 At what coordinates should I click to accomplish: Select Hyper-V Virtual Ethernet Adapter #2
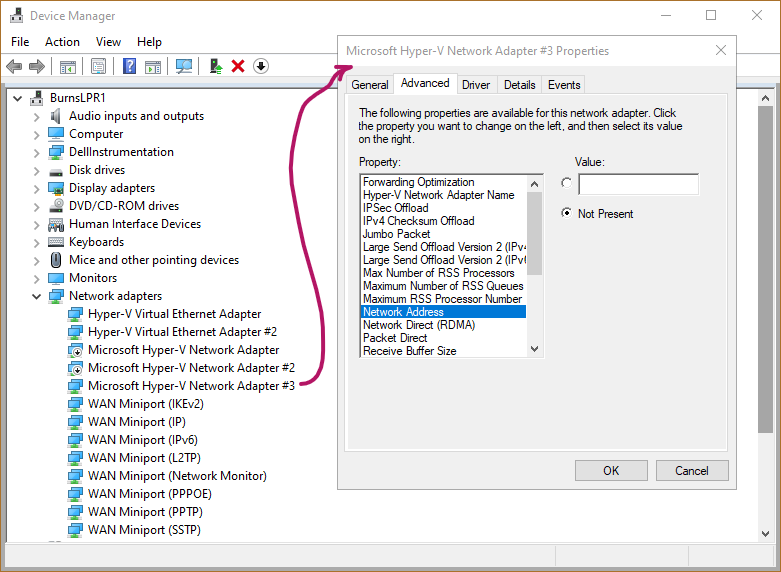[182, 332]
